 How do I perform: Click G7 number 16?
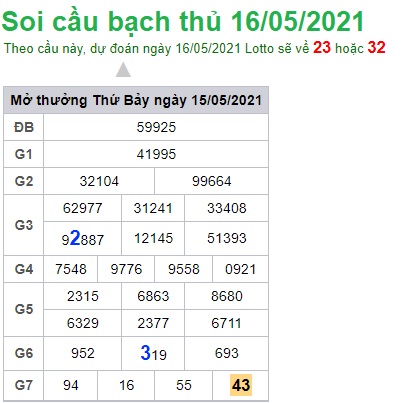(x=126, y=385)
